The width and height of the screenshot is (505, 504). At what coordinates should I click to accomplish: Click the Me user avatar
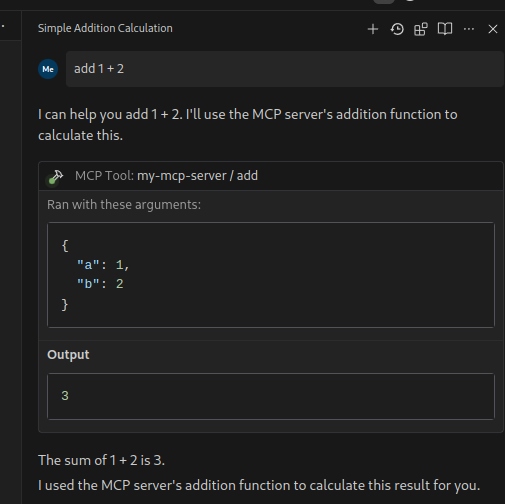[x=48, y=69]
